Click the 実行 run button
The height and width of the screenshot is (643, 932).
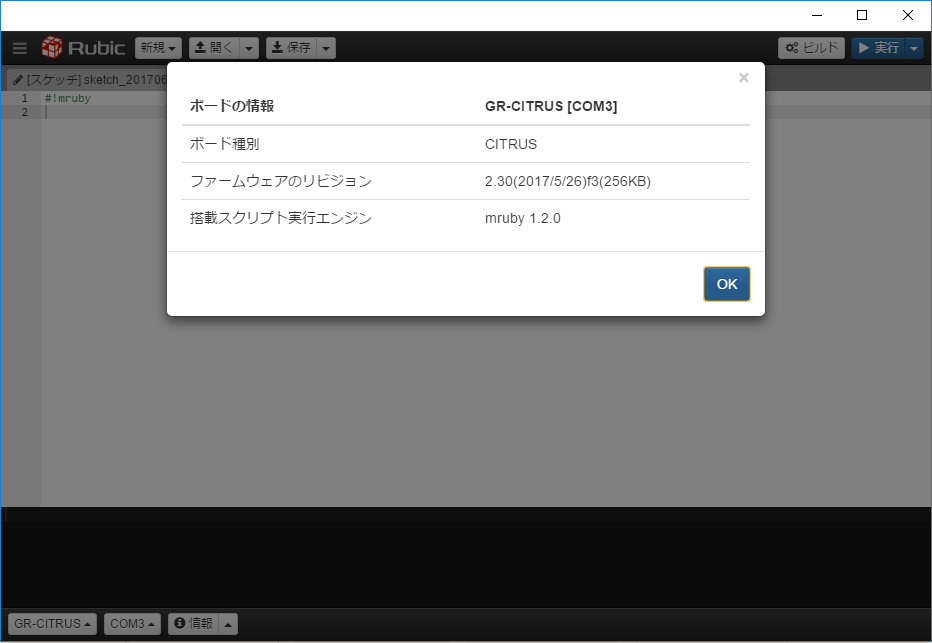coord(878,48)
